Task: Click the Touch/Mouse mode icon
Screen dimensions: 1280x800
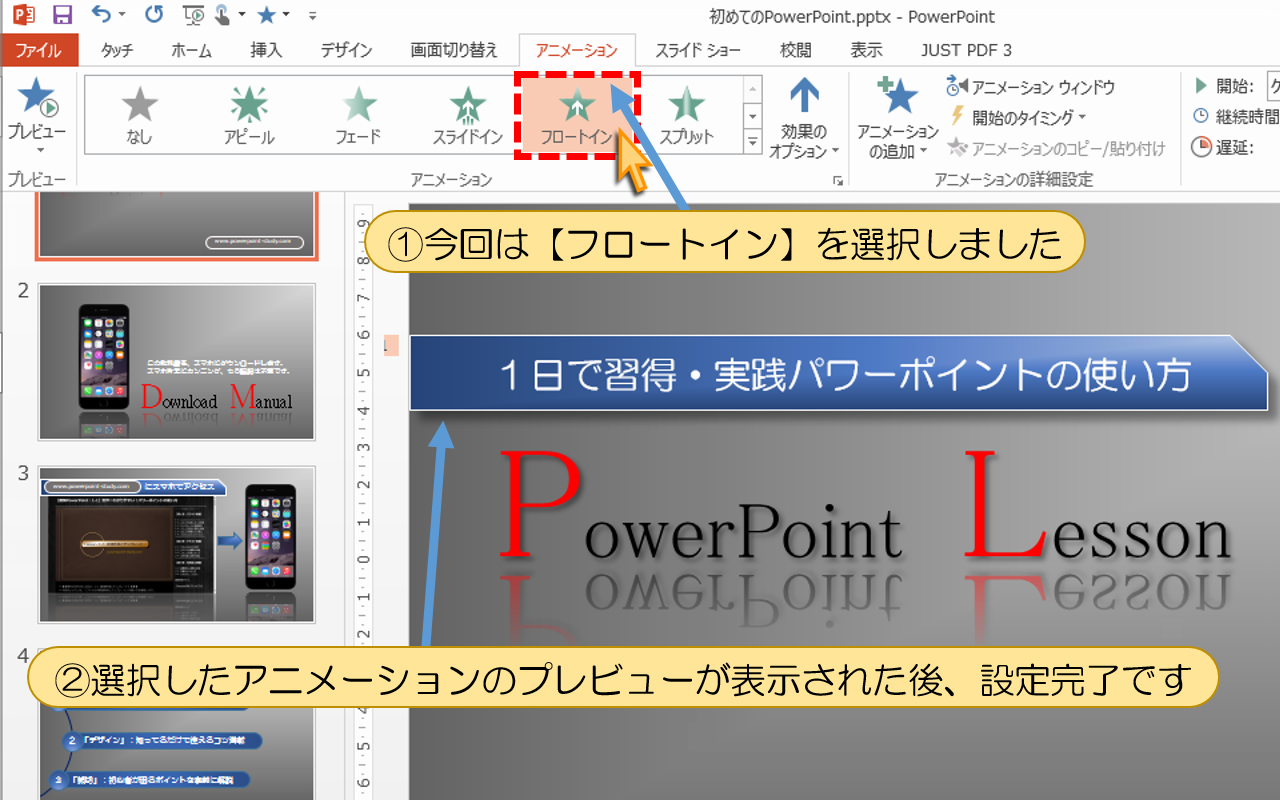Action: (x=221, y=15)
